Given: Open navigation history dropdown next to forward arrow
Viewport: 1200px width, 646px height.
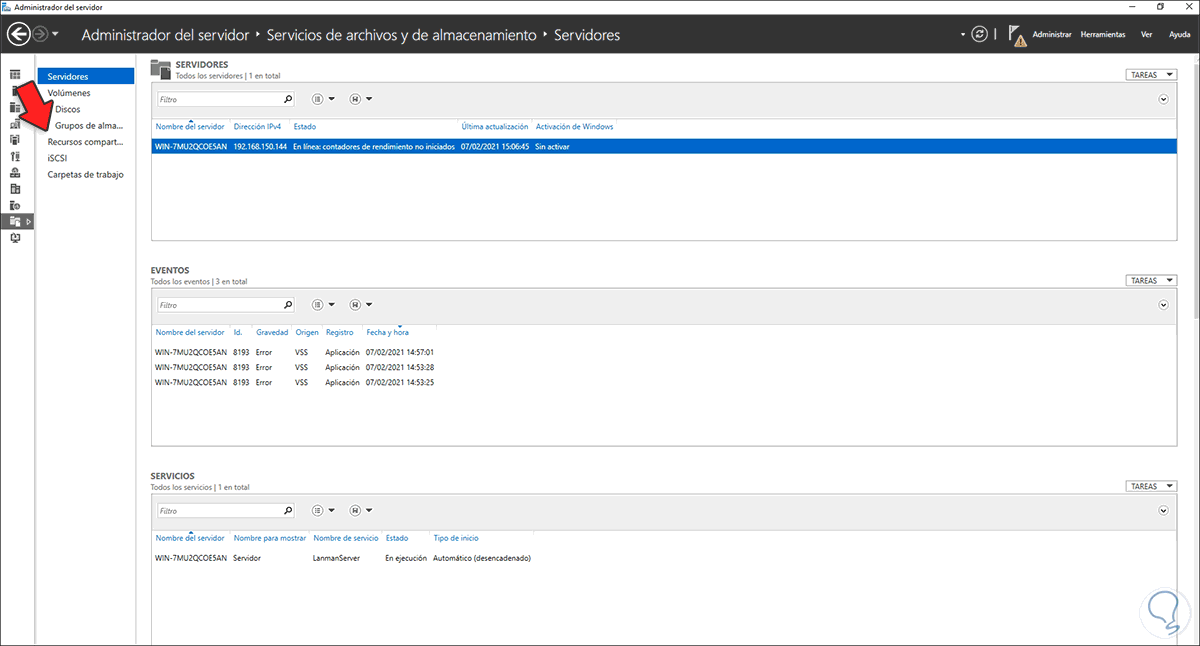Looking at the screenshot, I should 55,35.
